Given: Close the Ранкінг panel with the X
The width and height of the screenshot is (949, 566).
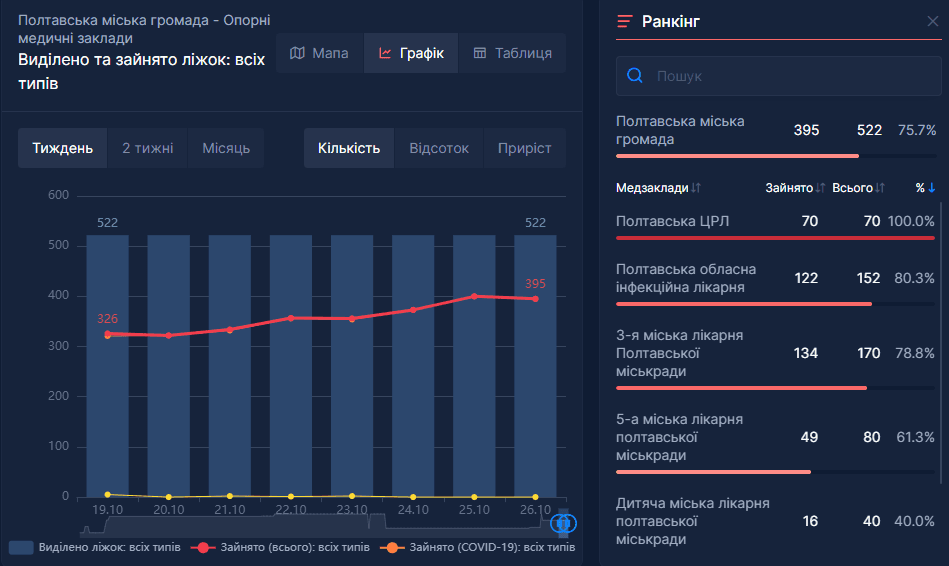Looking at the screenshot, I should [x=933, y=21].
